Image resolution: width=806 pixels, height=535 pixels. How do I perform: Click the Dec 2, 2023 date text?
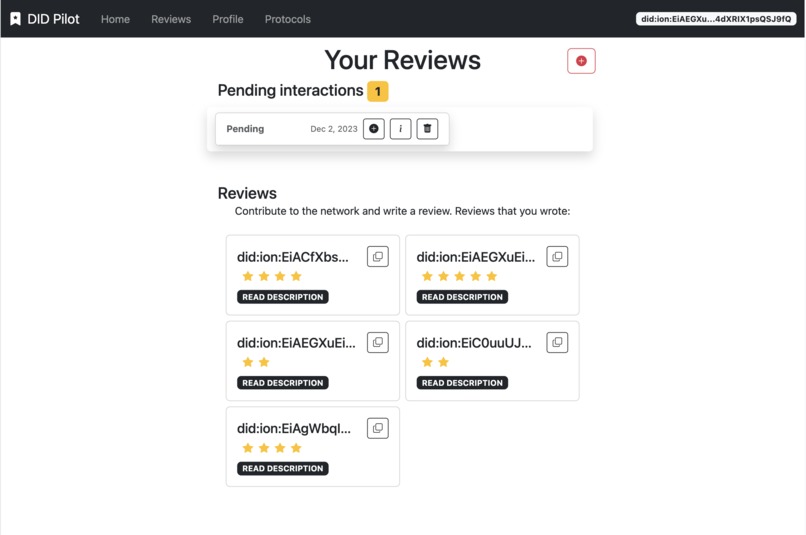[334, 129]
